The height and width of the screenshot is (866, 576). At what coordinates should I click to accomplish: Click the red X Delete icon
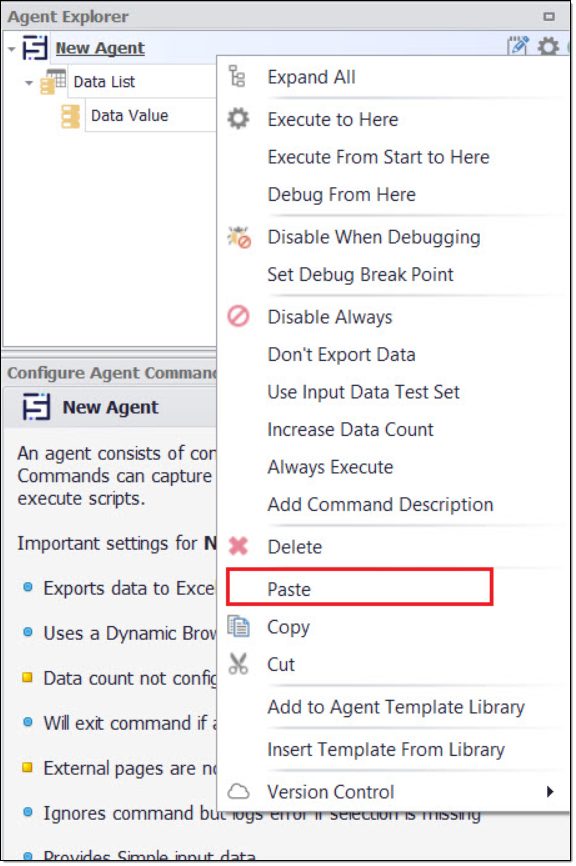click(x=238, y=546)
